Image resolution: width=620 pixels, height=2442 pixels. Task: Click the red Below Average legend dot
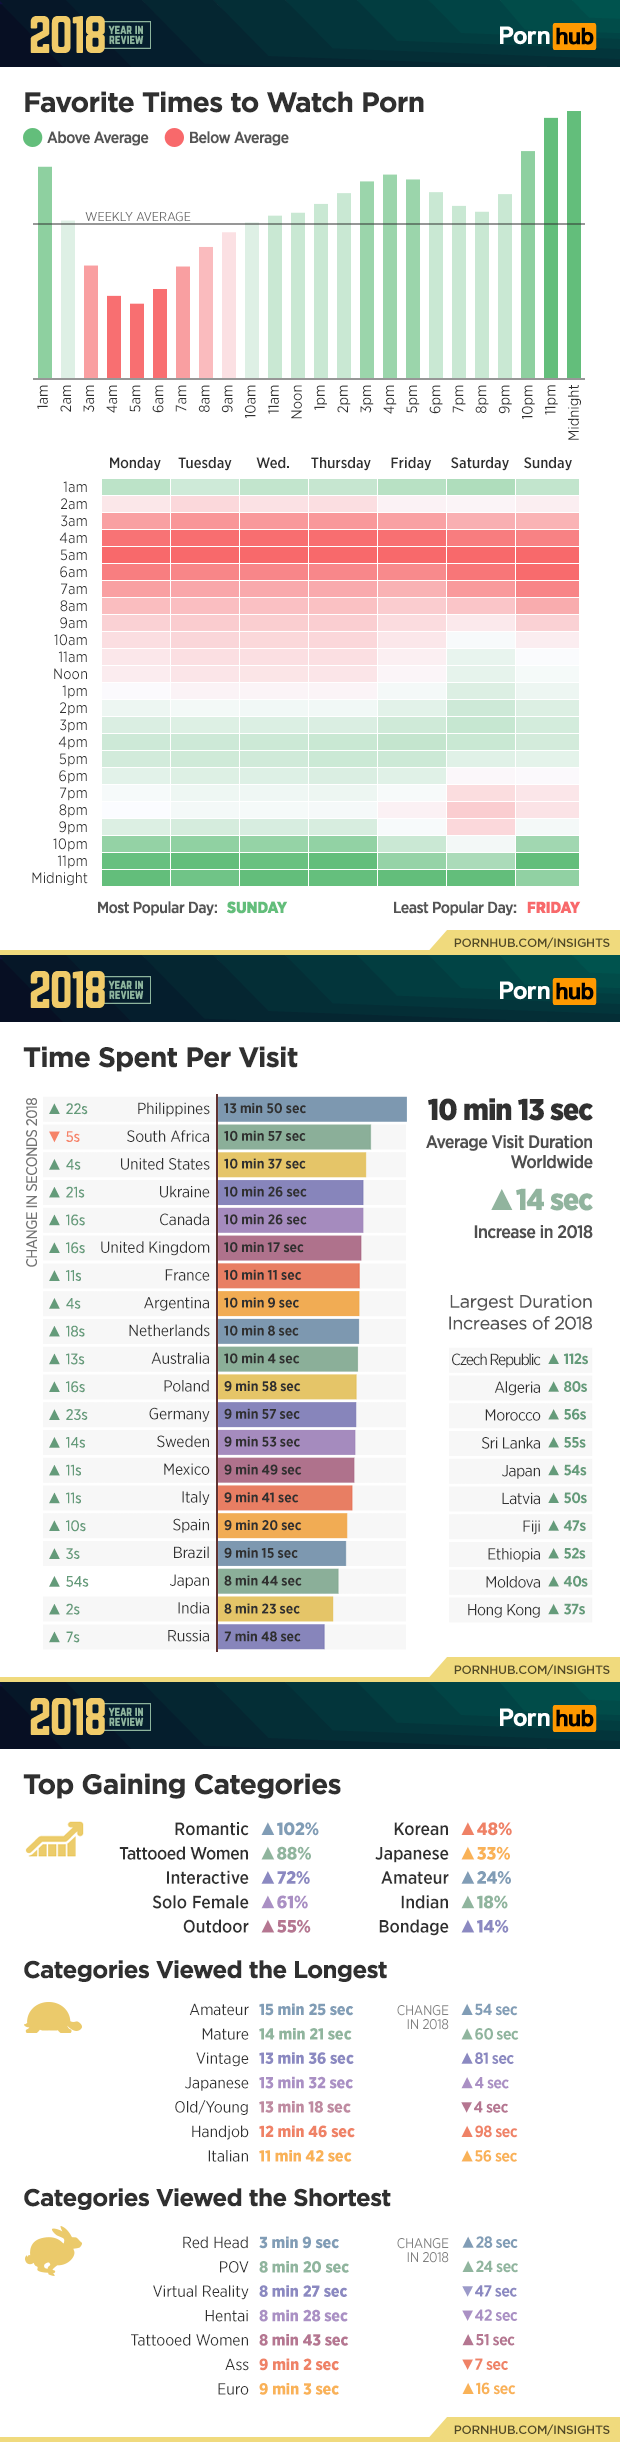[174, 138]
